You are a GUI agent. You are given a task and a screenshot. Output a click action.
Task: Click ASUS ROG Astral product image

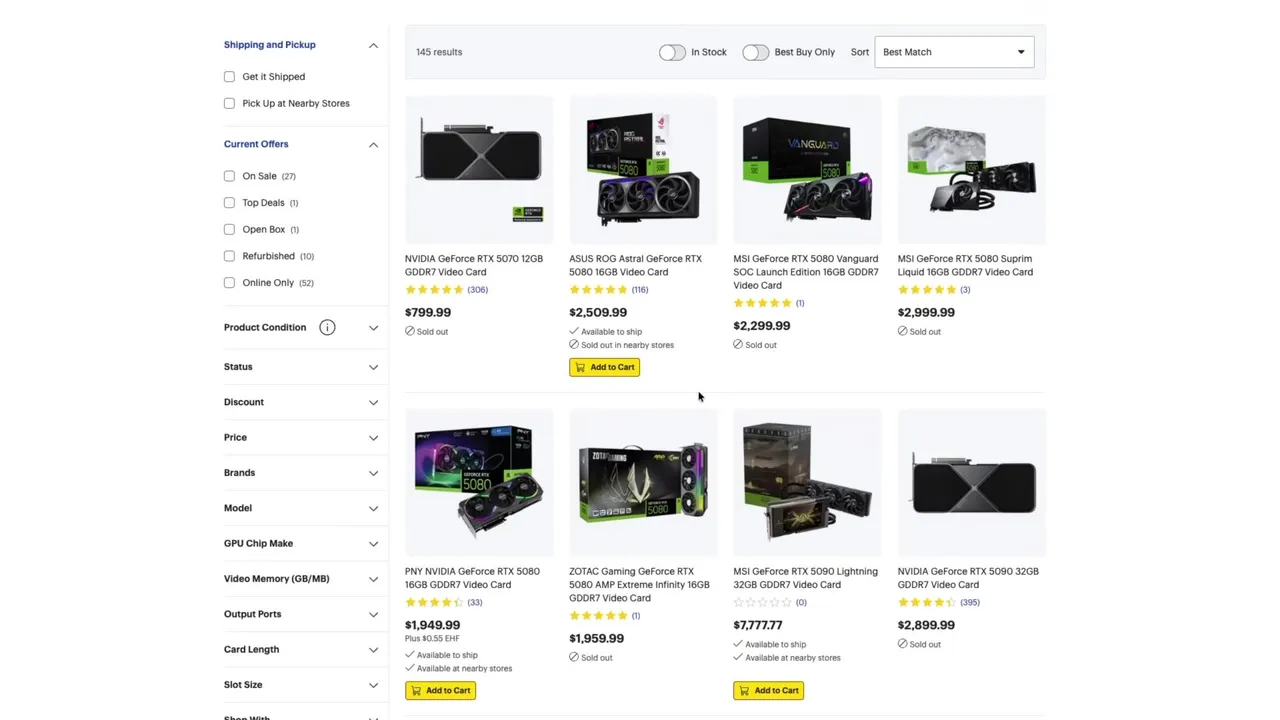643,170
